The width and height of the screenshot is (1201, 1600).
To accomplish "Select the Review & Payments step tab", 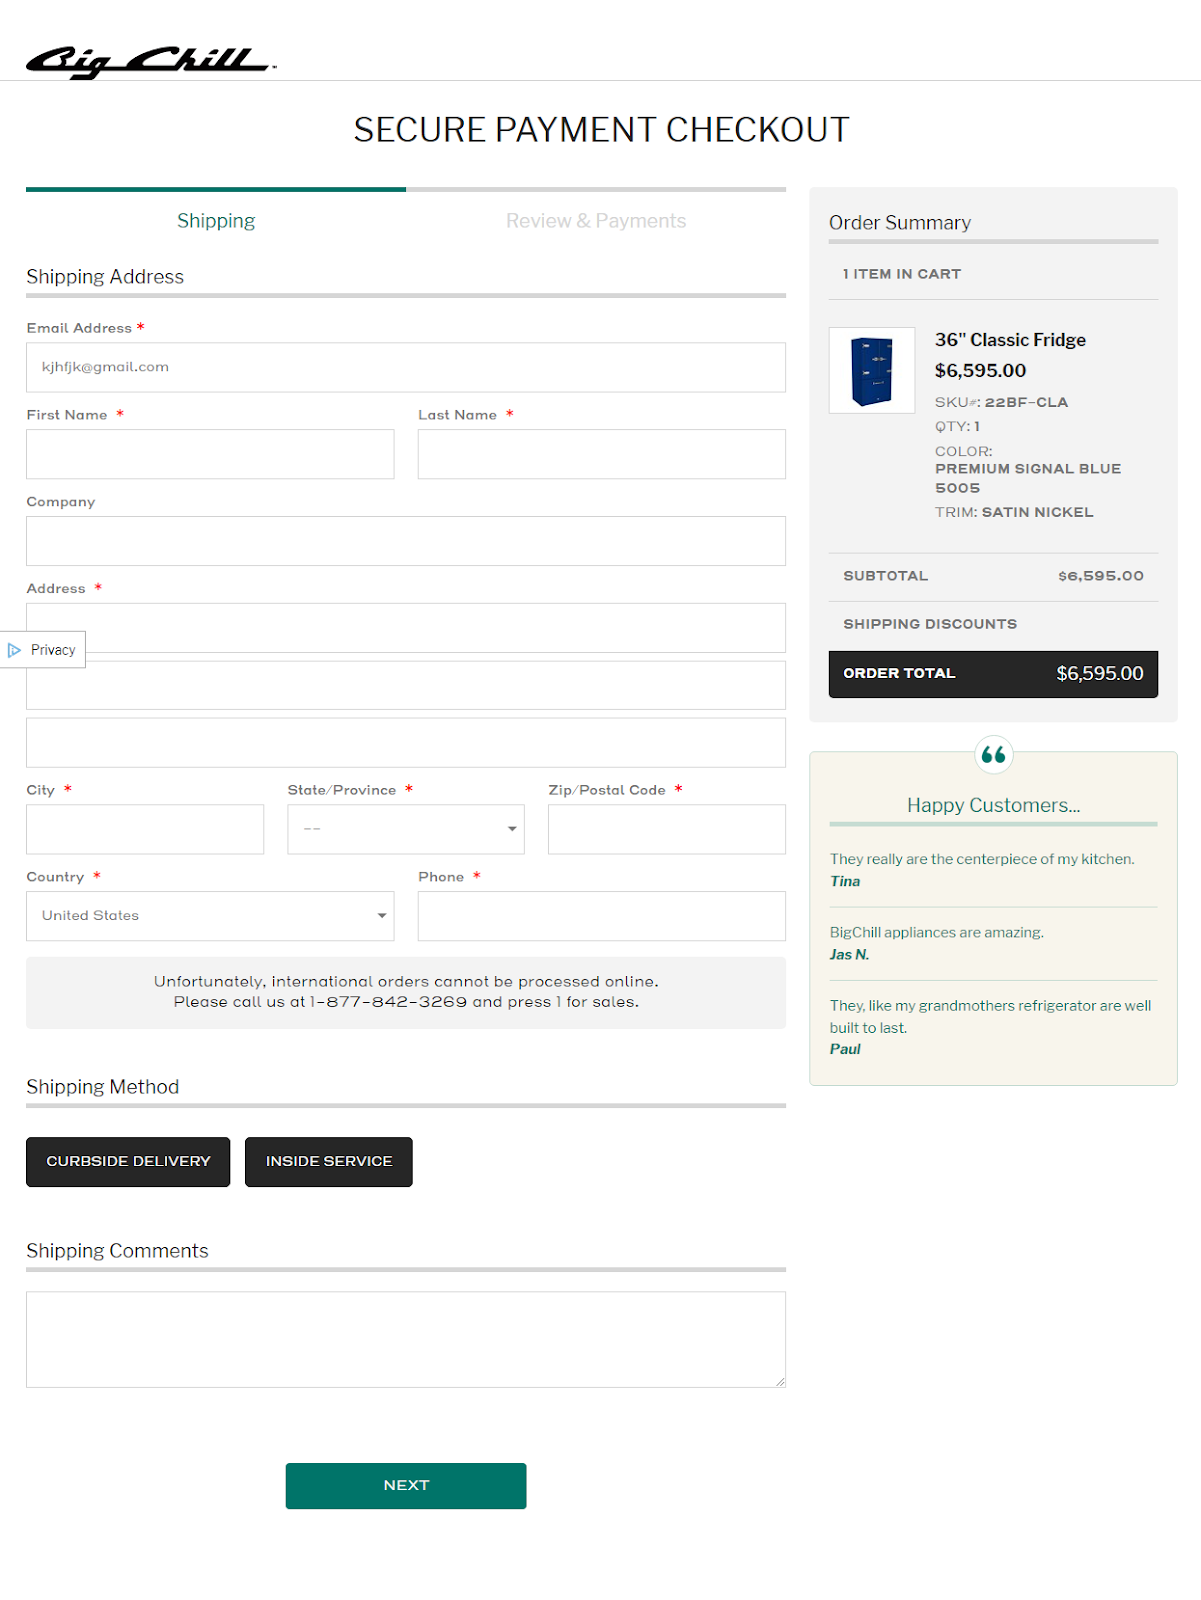I will pos(596,221).
